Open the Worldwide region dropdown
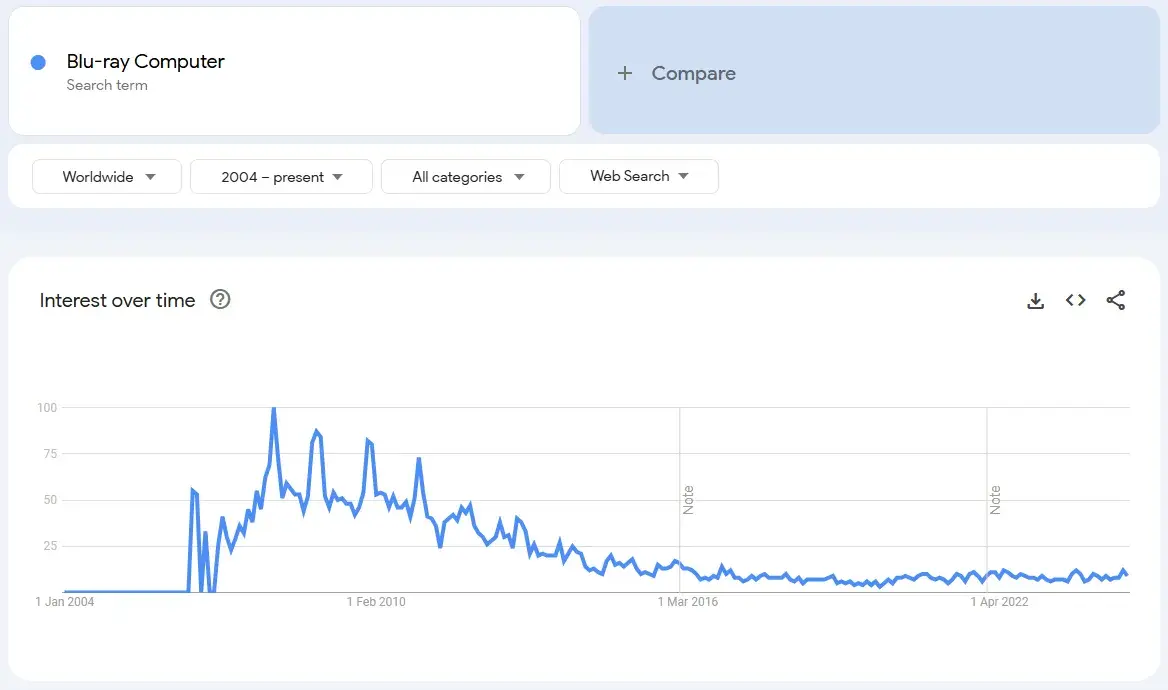Image resolution: width=1168 pixels, height=690 pixels. [108, 177]
